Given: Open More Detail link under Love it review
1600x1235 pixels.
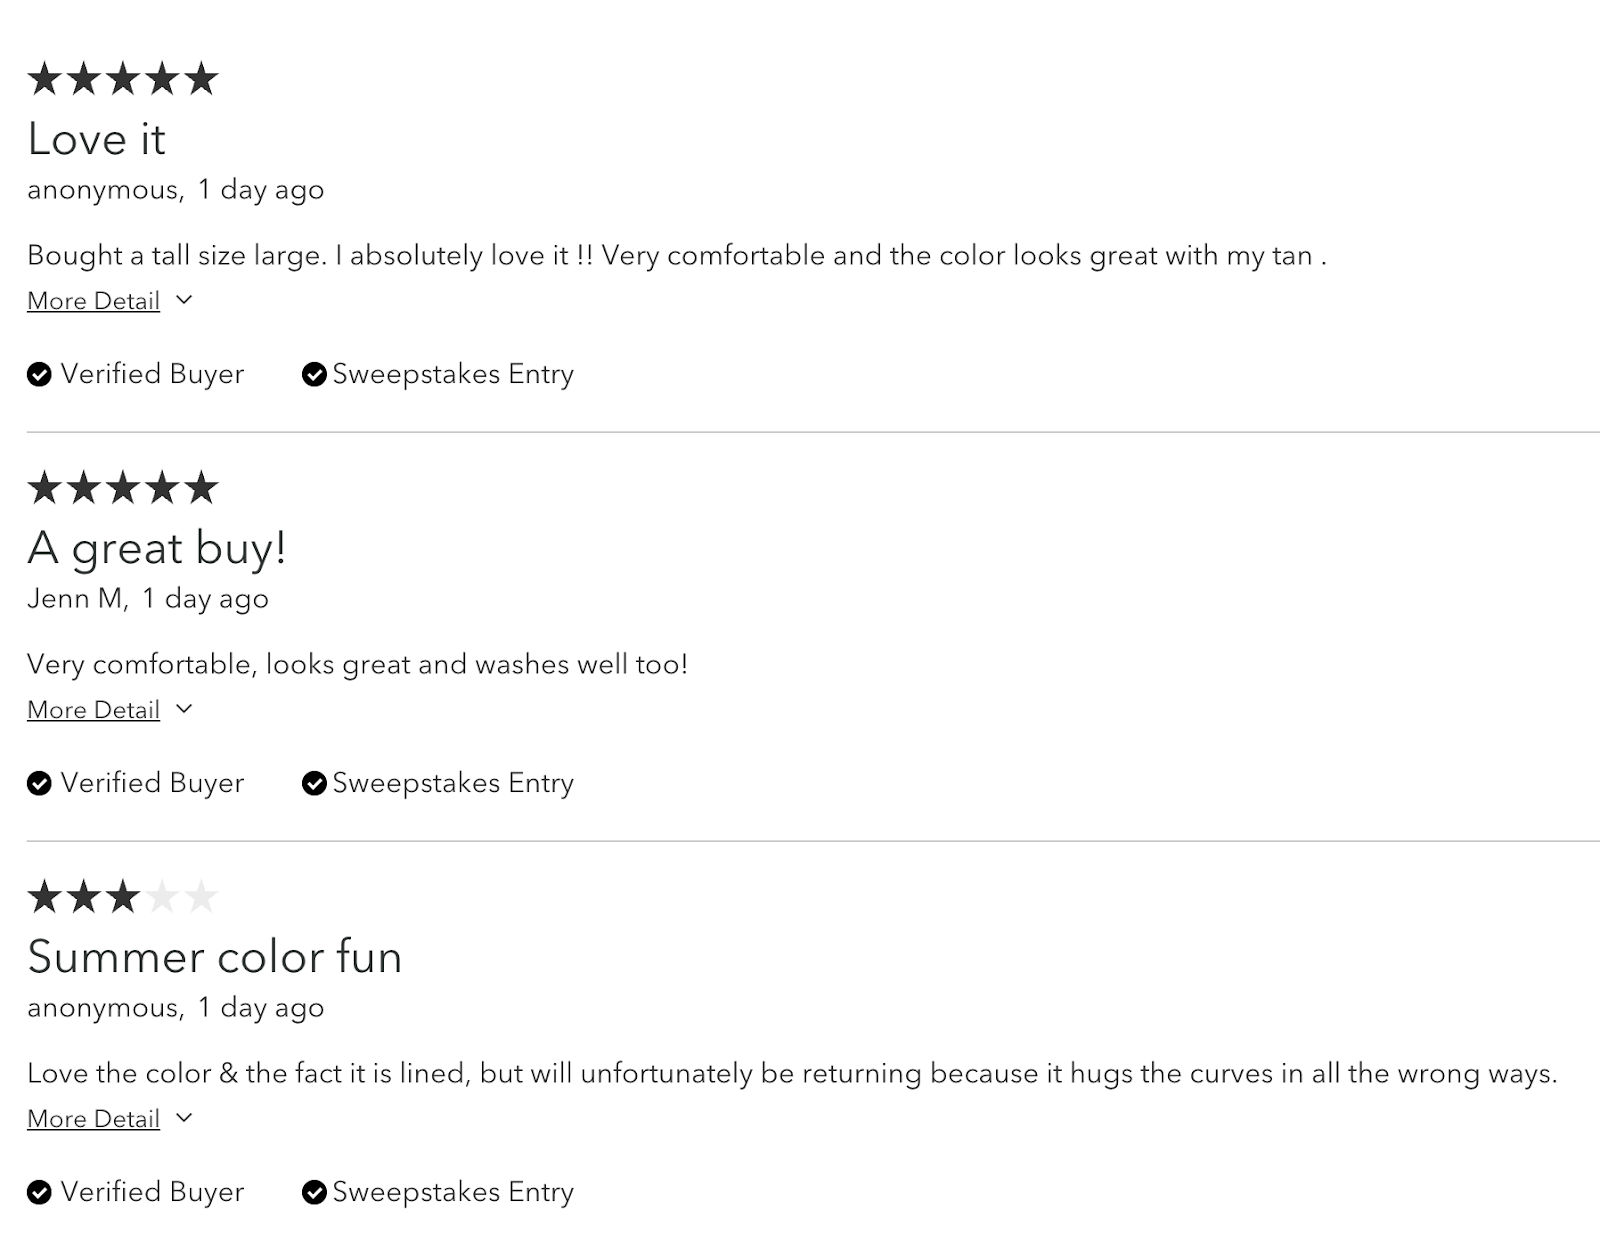Looking at the screenshot, I should 93,301.
